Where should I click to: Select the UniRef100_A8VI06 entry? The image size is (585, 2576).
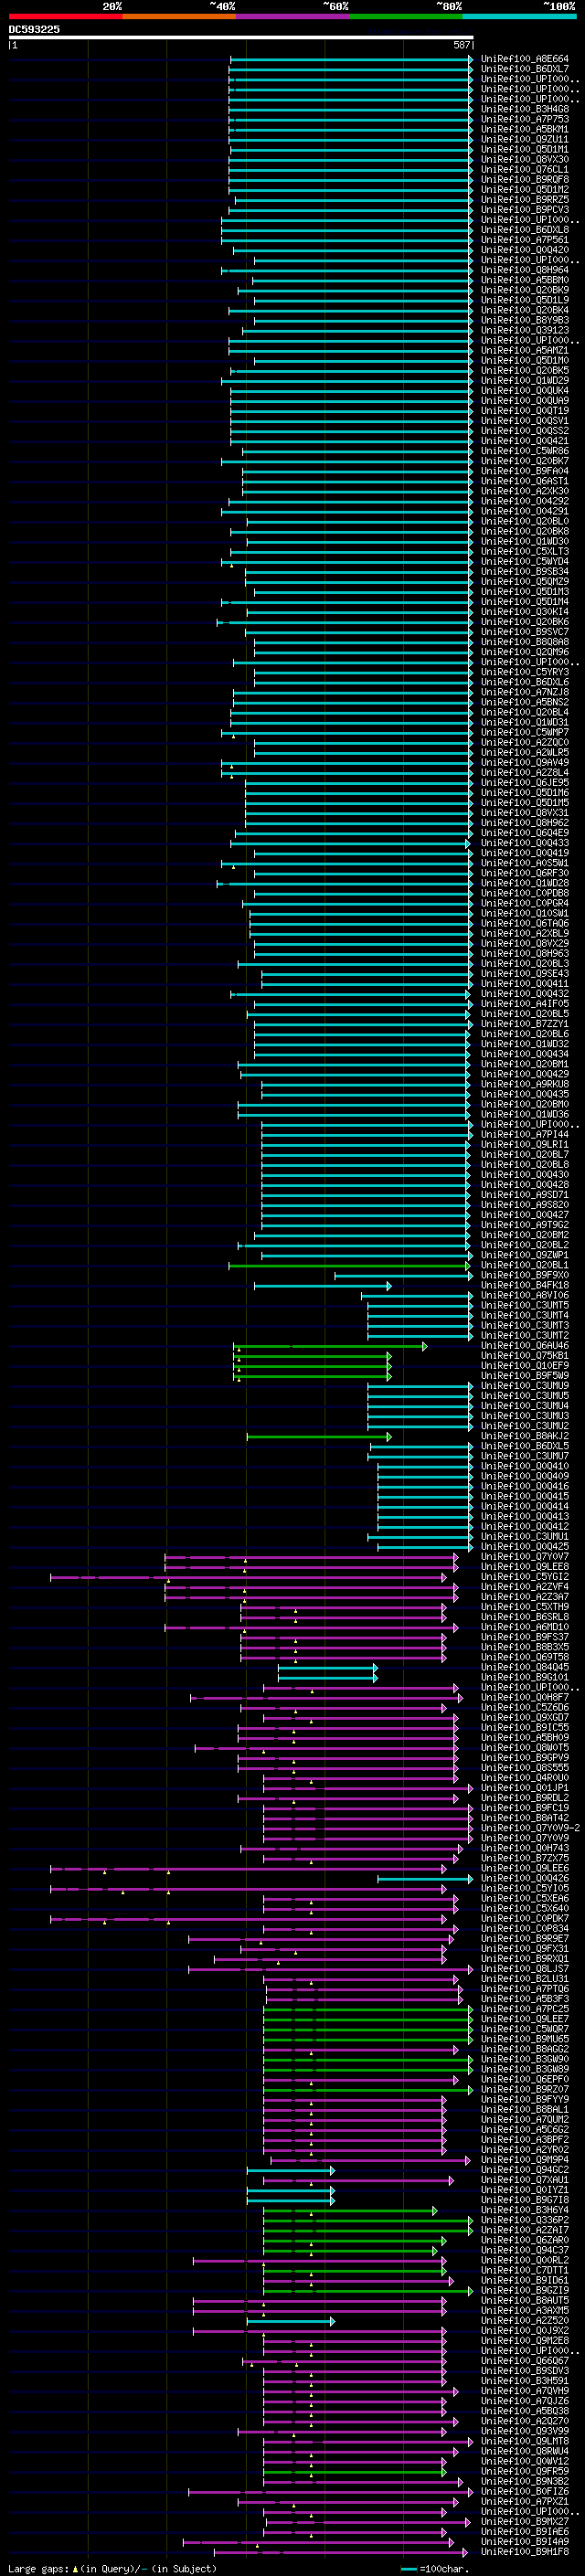(524, 1295)
